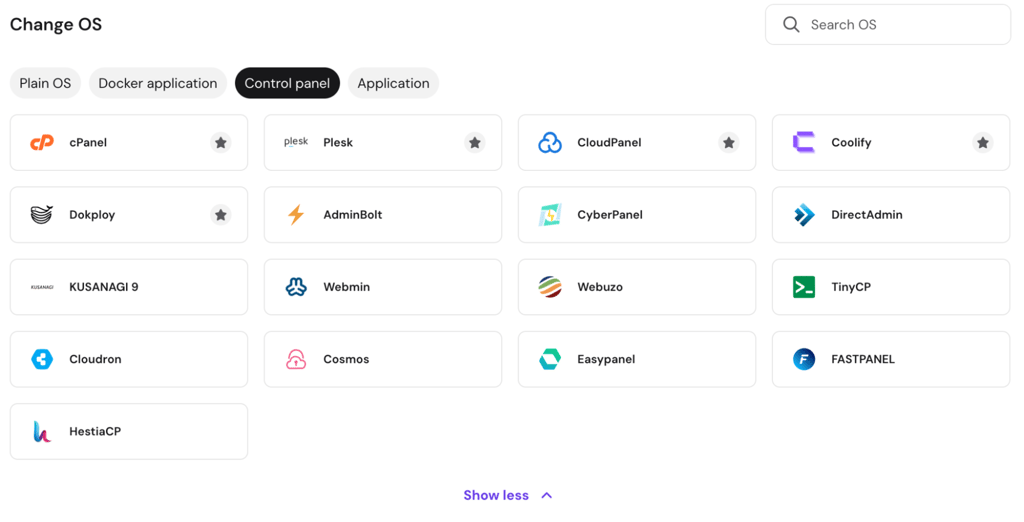Select the Webmin label text

347,287
